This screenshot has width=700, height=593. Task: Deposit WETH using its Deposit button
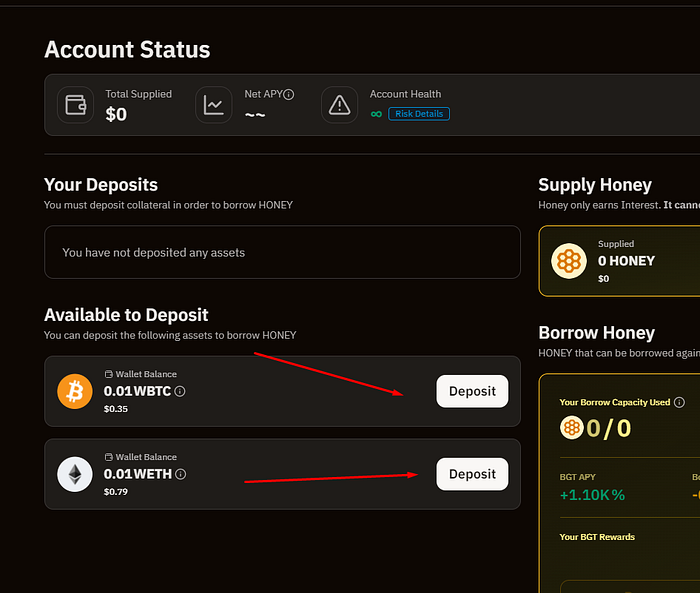(472, 474)
